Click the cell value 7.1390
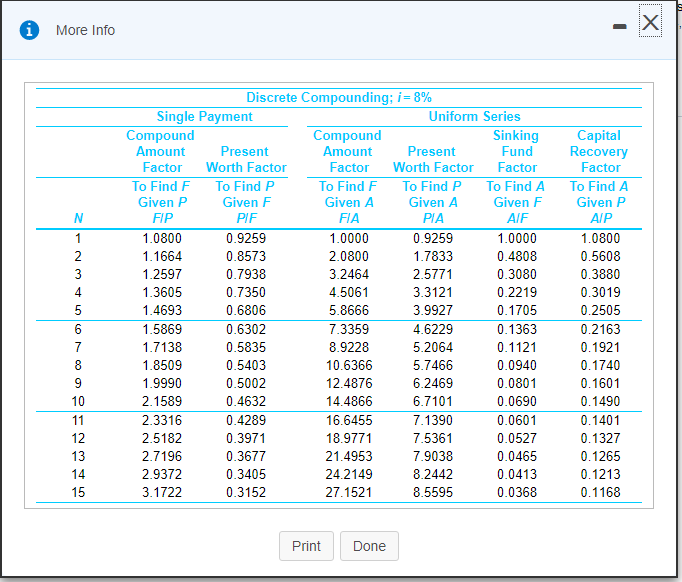682x582 pixels. click(x=433, y=421)
